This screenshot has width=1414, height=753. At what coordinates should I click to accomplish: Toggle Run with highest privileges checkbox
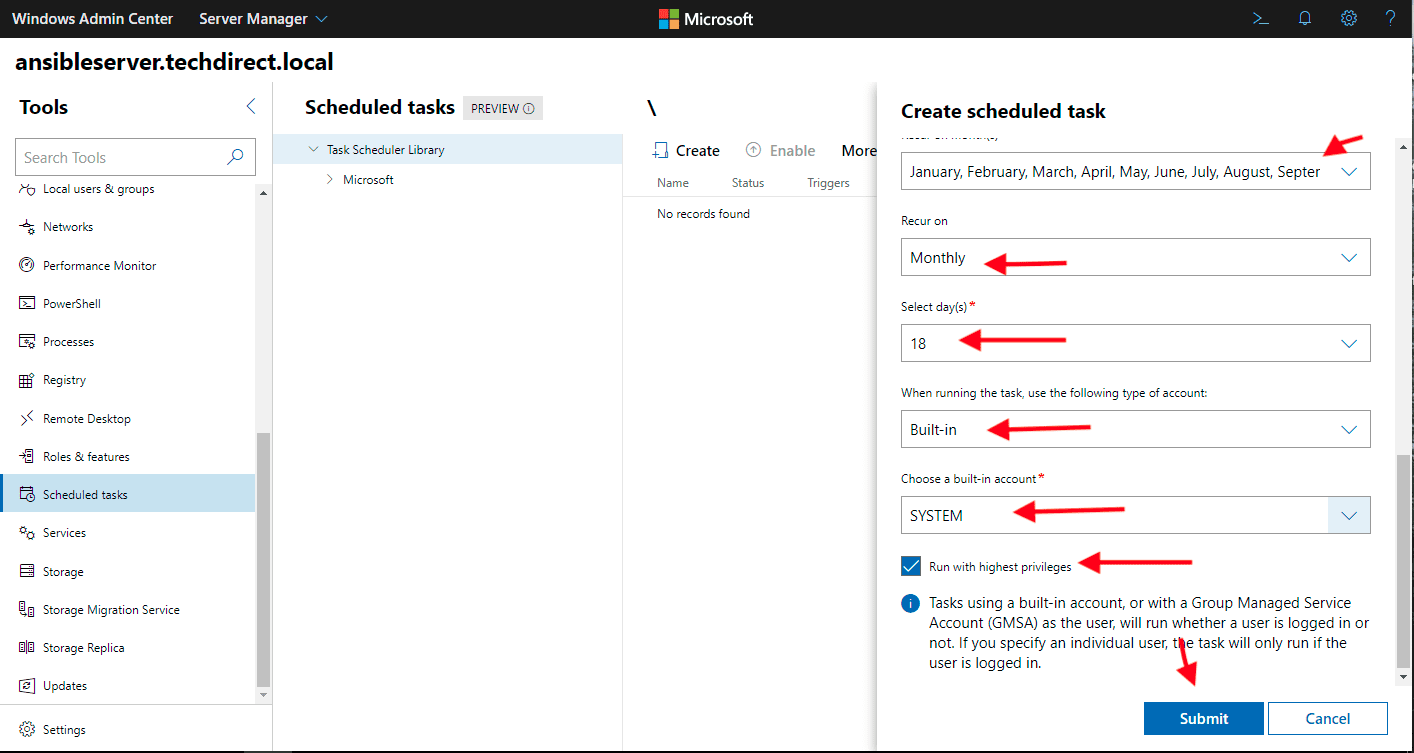click(x=911, y=567)
